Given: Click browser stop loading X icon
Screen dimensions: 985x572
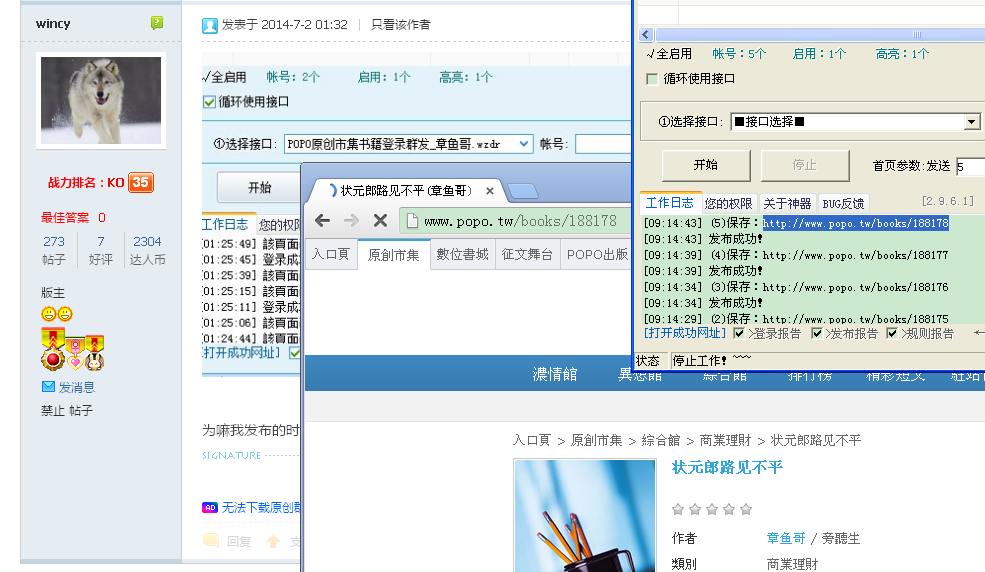Looking at the screenshot, I should [x=380, y=220].
